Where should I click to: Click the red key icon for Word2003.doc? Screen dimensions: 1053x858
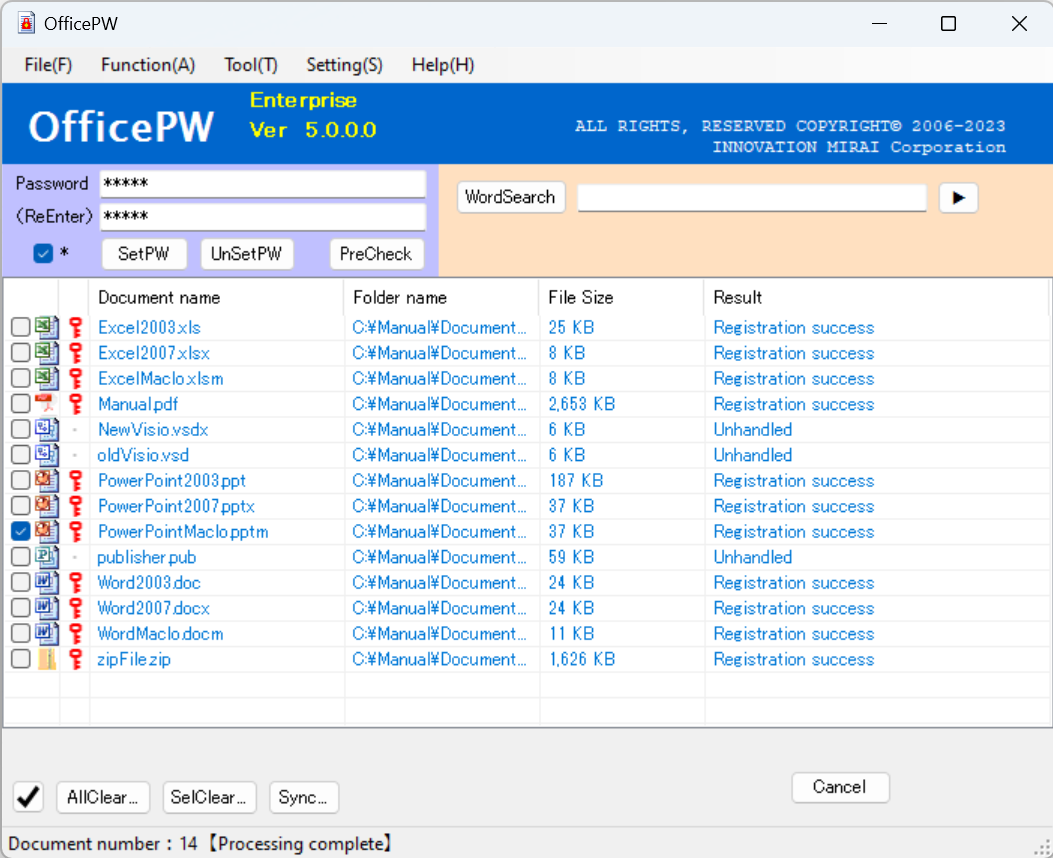[x=76, y=582]
